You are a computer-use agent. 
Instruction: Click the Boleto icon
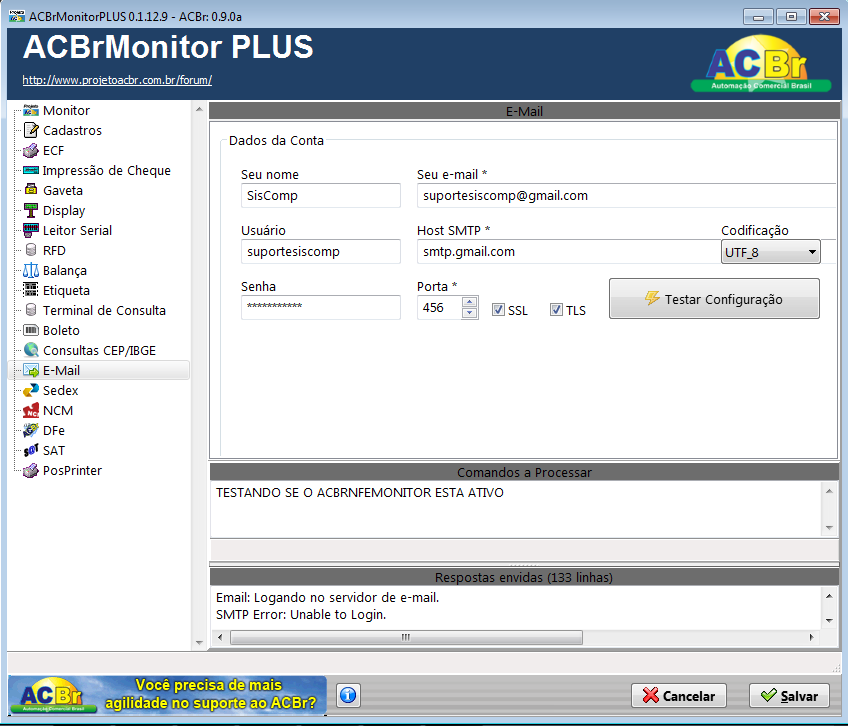31,331
